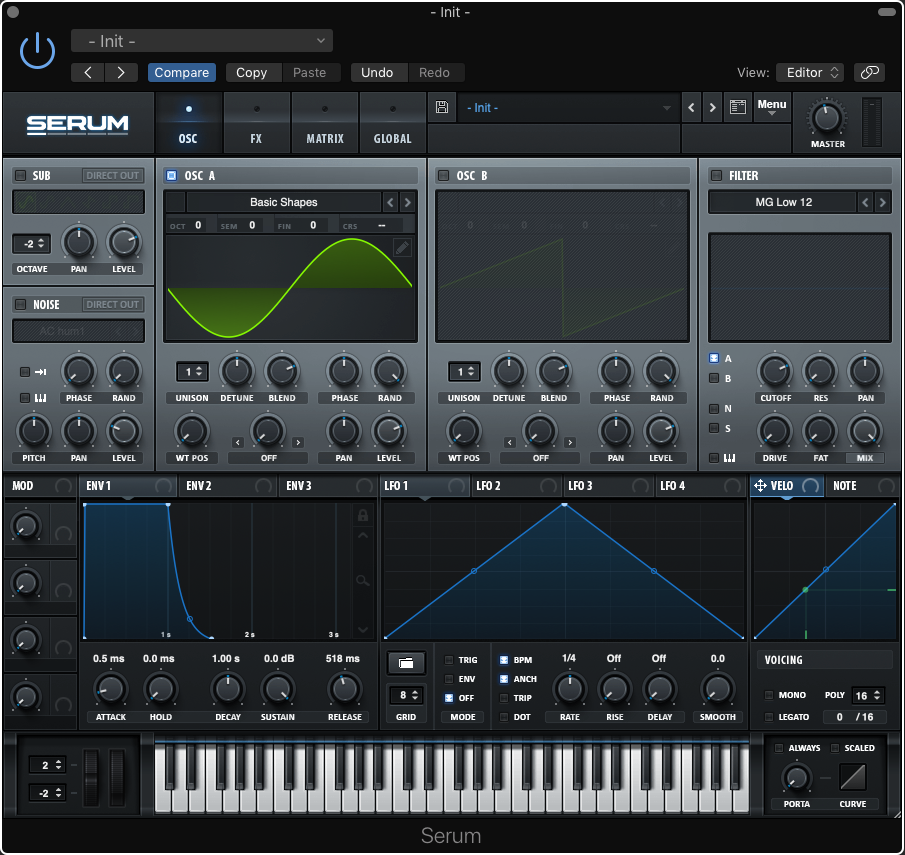905x855 pixels.
Task: Open the View Editor dropdown
Action: coord(810,73)
